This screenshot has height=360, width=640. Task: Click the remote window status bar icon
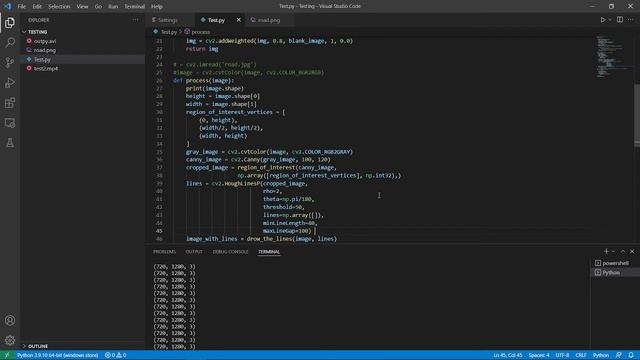coord(6,355)
